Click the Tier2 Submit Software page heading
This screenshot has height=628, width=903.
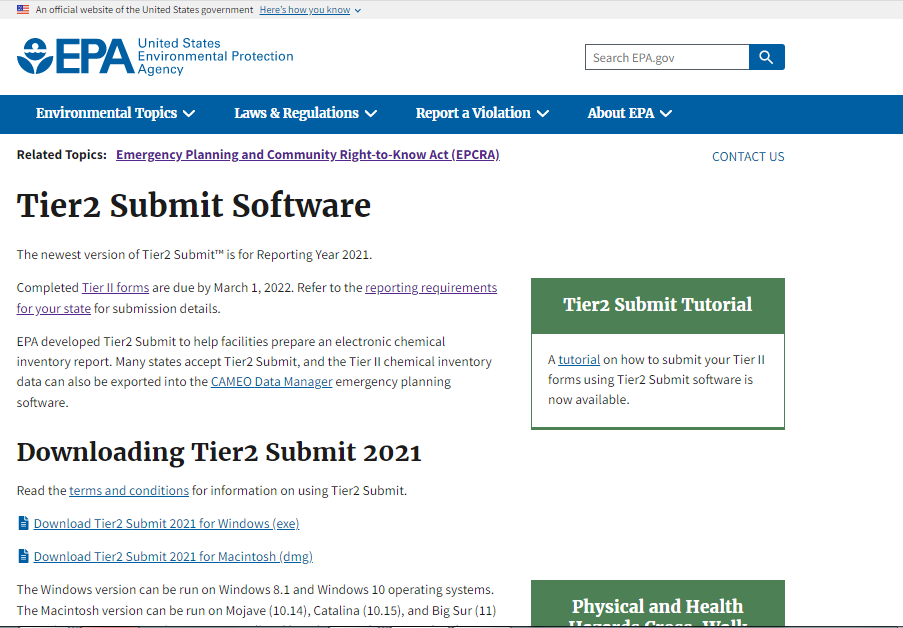point(194,206)
